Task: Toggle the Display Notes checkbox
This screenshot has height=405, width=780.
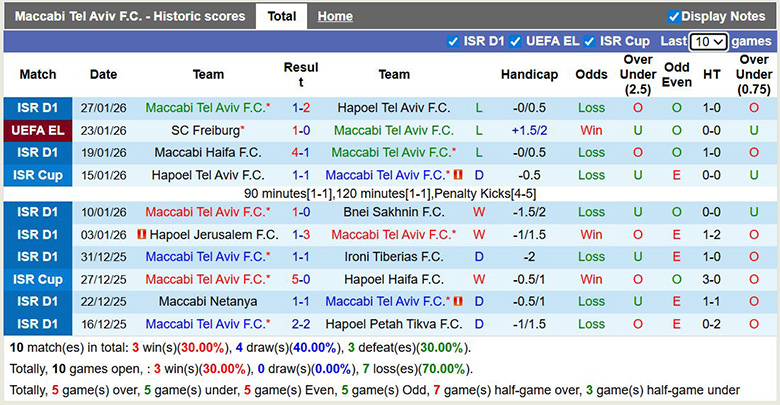Action: [x=674, y=16]
